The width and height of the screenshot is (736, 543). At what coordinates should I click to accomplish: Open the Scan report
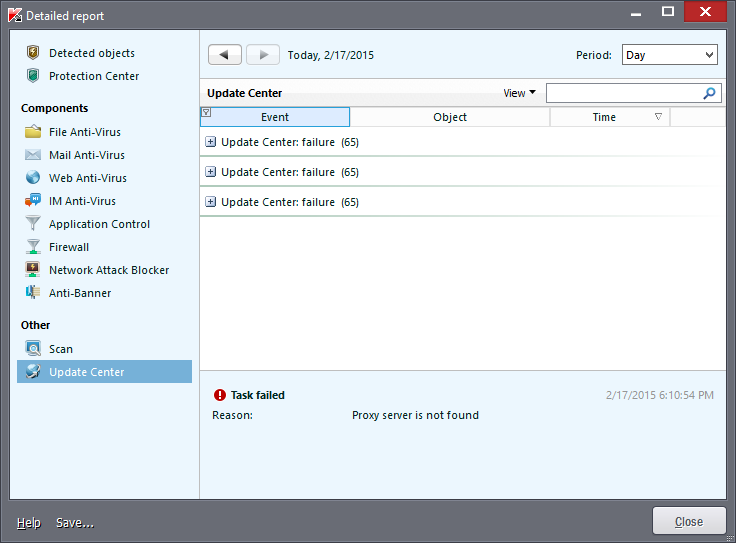point(61,349)
